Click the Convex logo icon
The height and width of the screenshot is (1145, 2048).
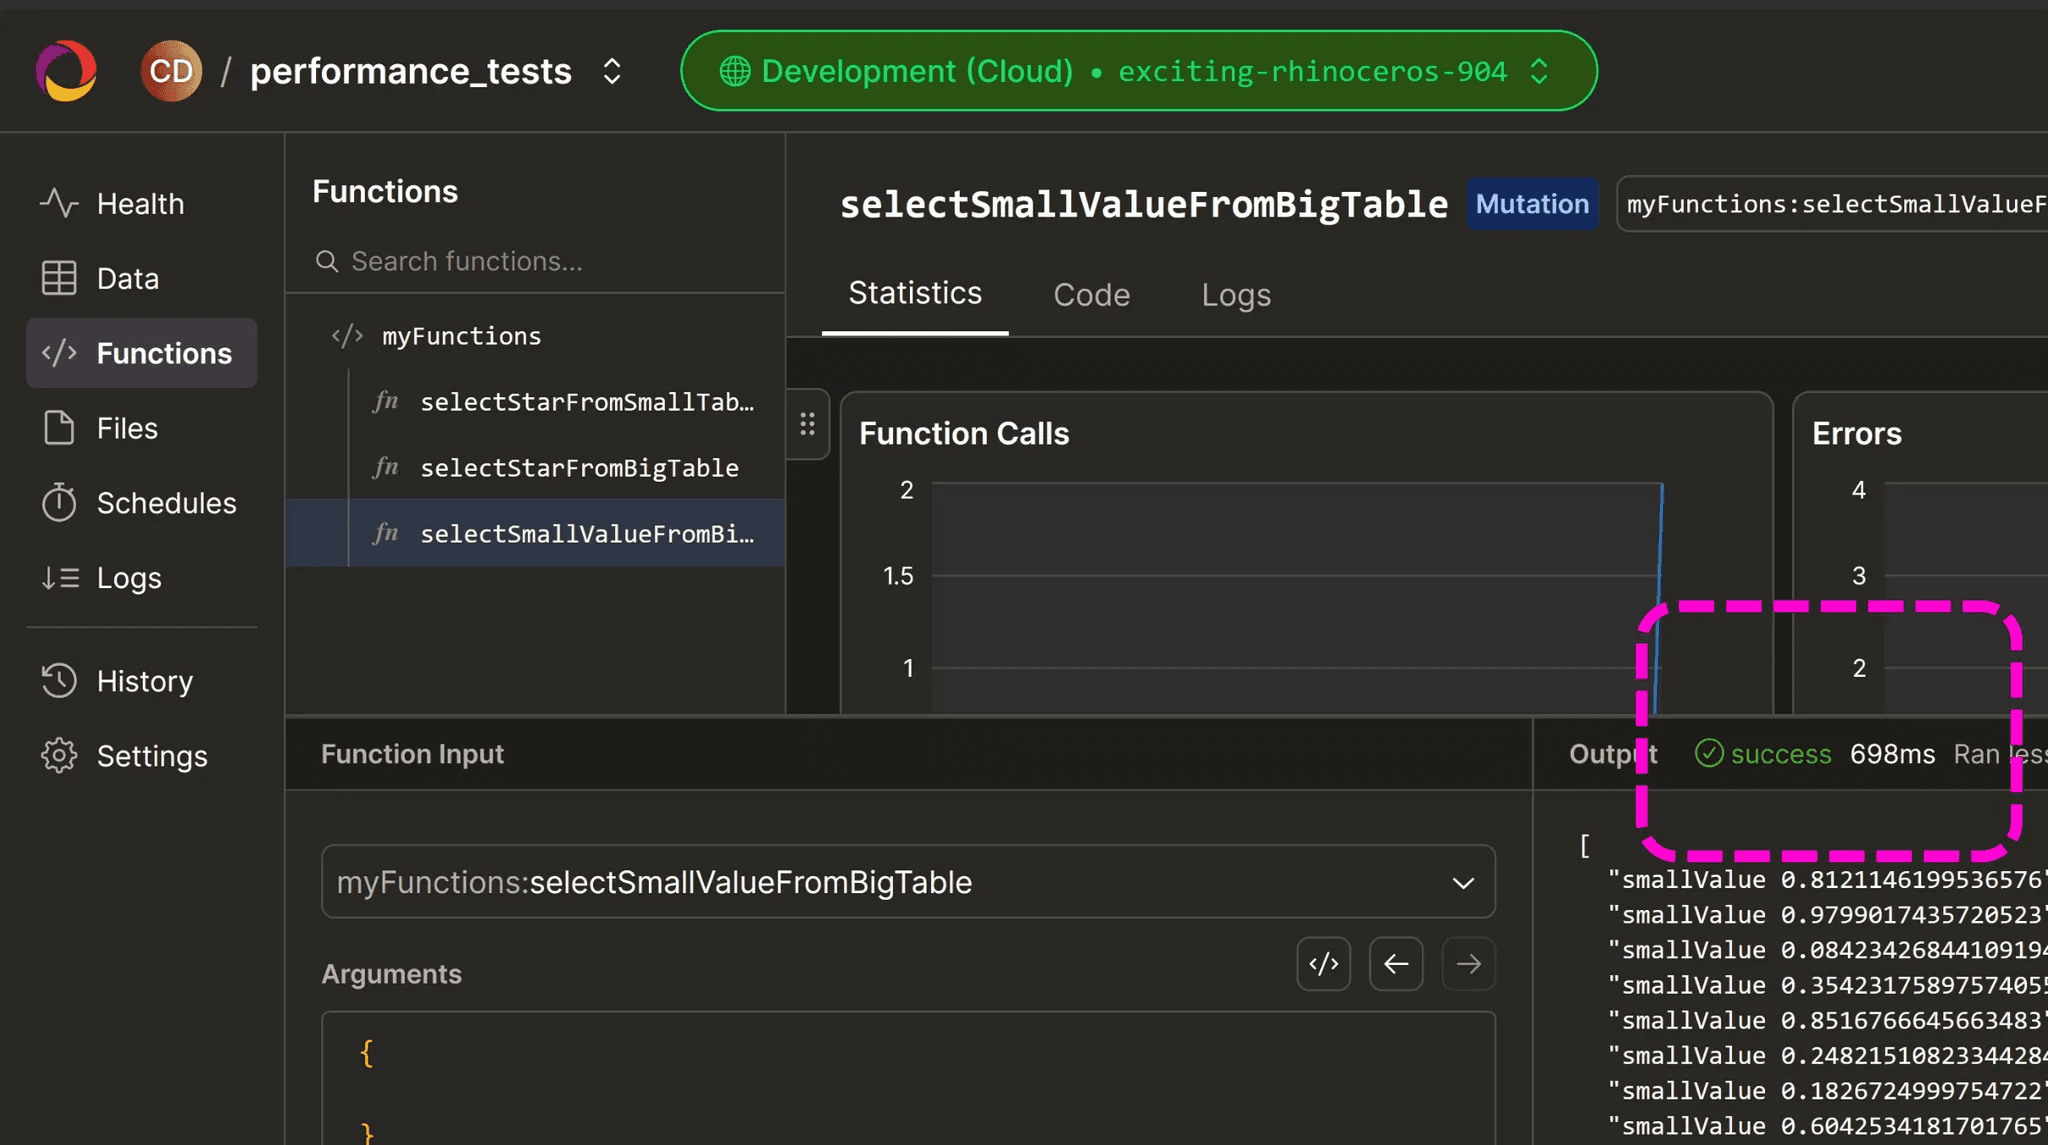click(66, 71)
